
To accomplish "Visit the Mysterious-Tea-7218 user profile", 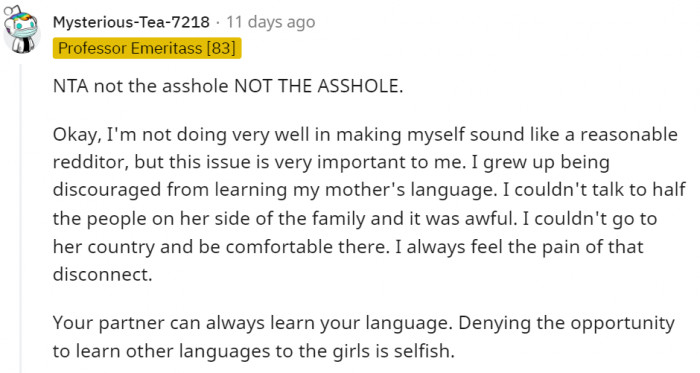I will point(131,22).
